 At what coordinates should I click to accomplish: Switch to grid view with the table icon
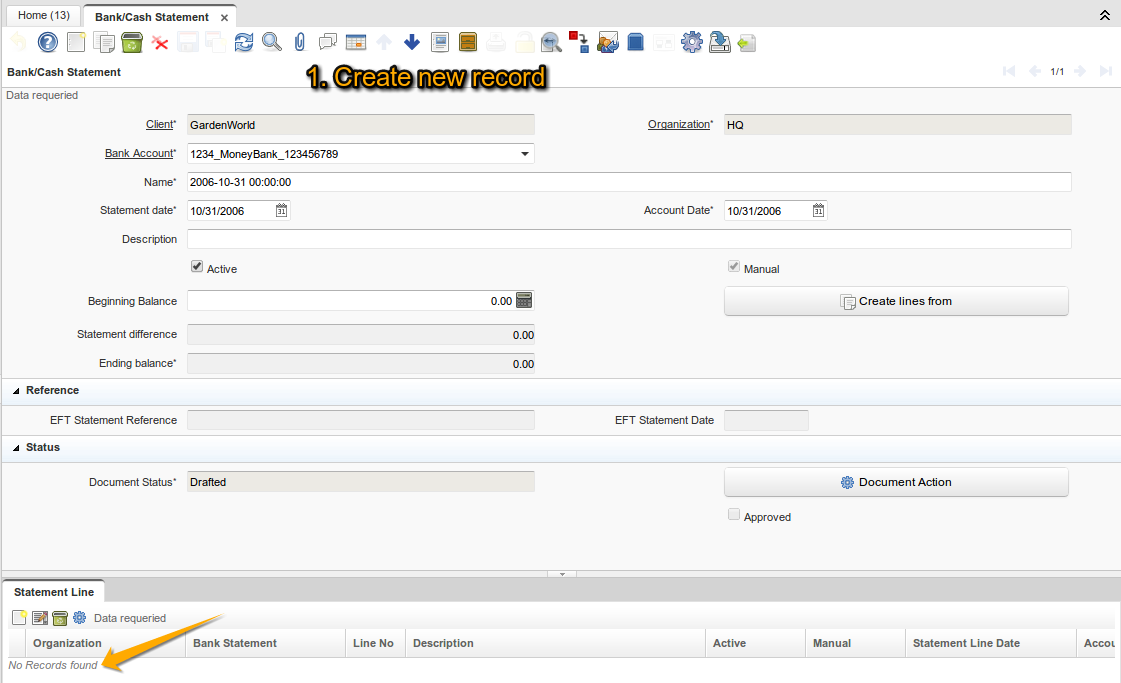[x=355, y=42]
